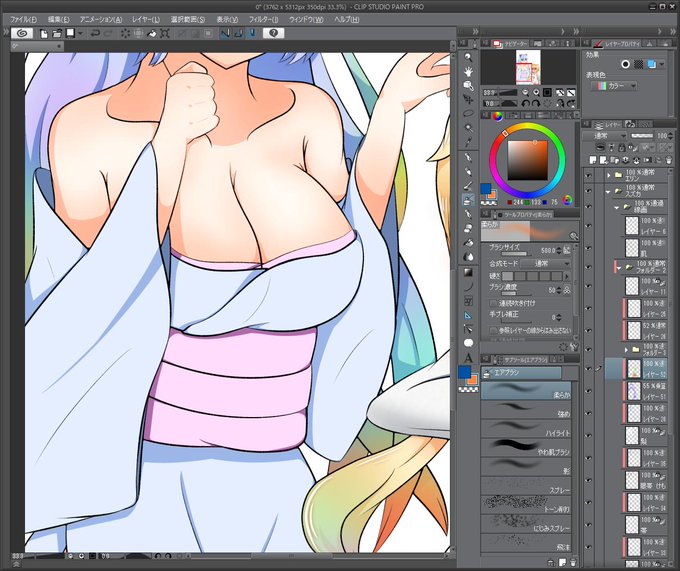Select the Ruler triangle tool
Screen dimensions: 680x571
(x=468, y=315)
